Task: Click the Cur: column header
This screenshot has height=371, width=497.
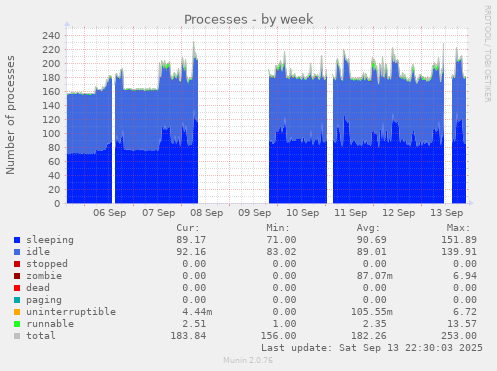Action: pyautogui.click(x=188, y=228)
